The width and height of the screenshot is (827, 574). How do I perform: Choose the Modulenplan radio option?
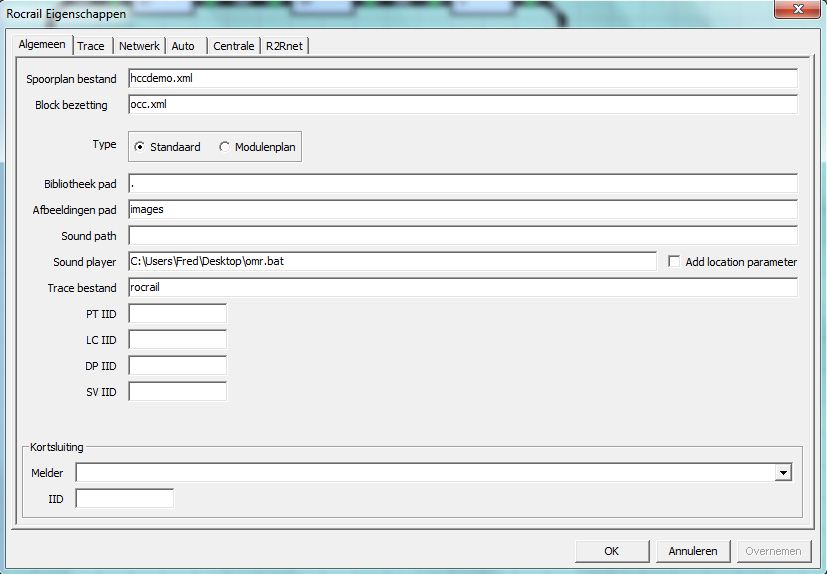point(225,147)
